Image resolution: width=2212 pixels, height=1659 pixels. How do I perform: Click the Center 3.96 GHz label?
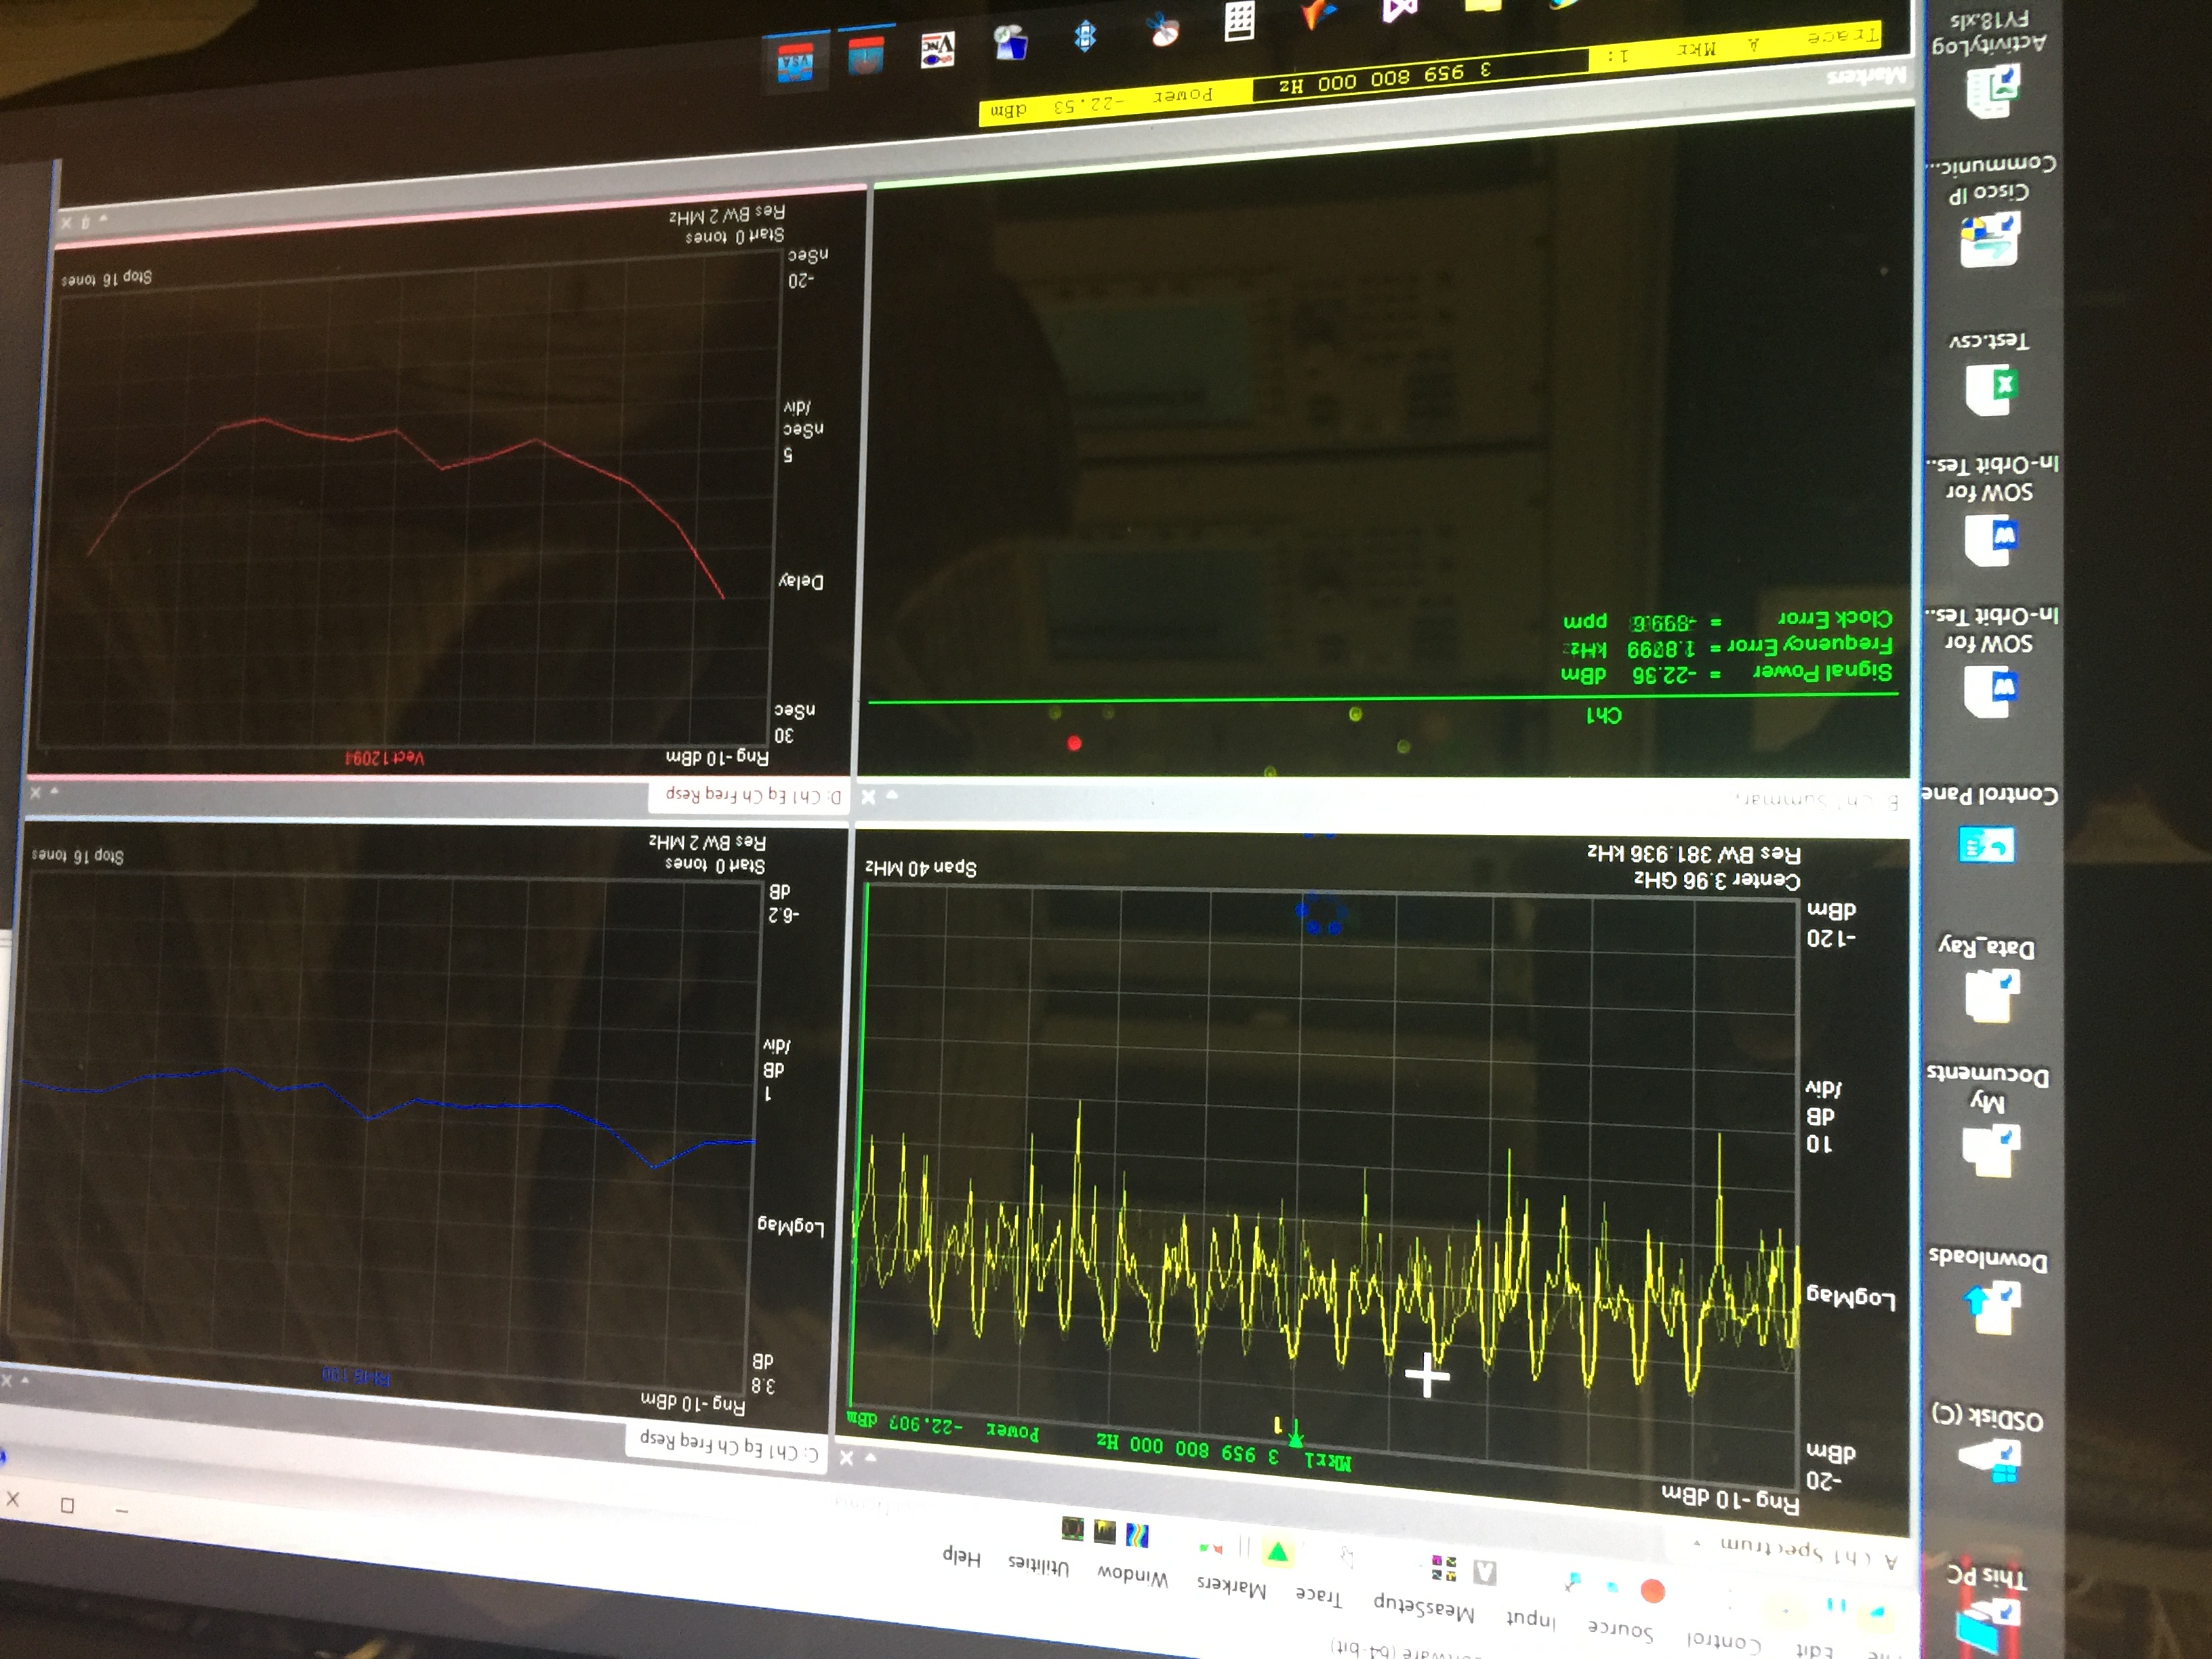pos(1716,880)
